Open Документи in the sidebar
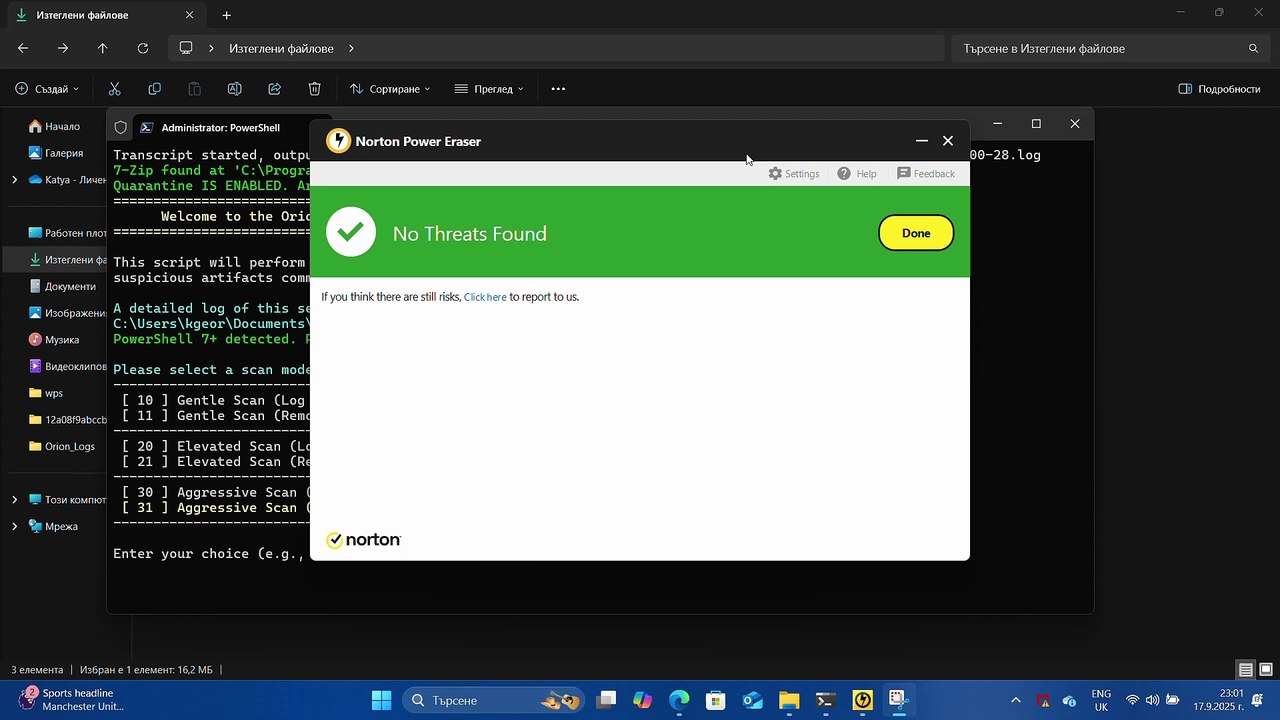 [x=62, y=286]
